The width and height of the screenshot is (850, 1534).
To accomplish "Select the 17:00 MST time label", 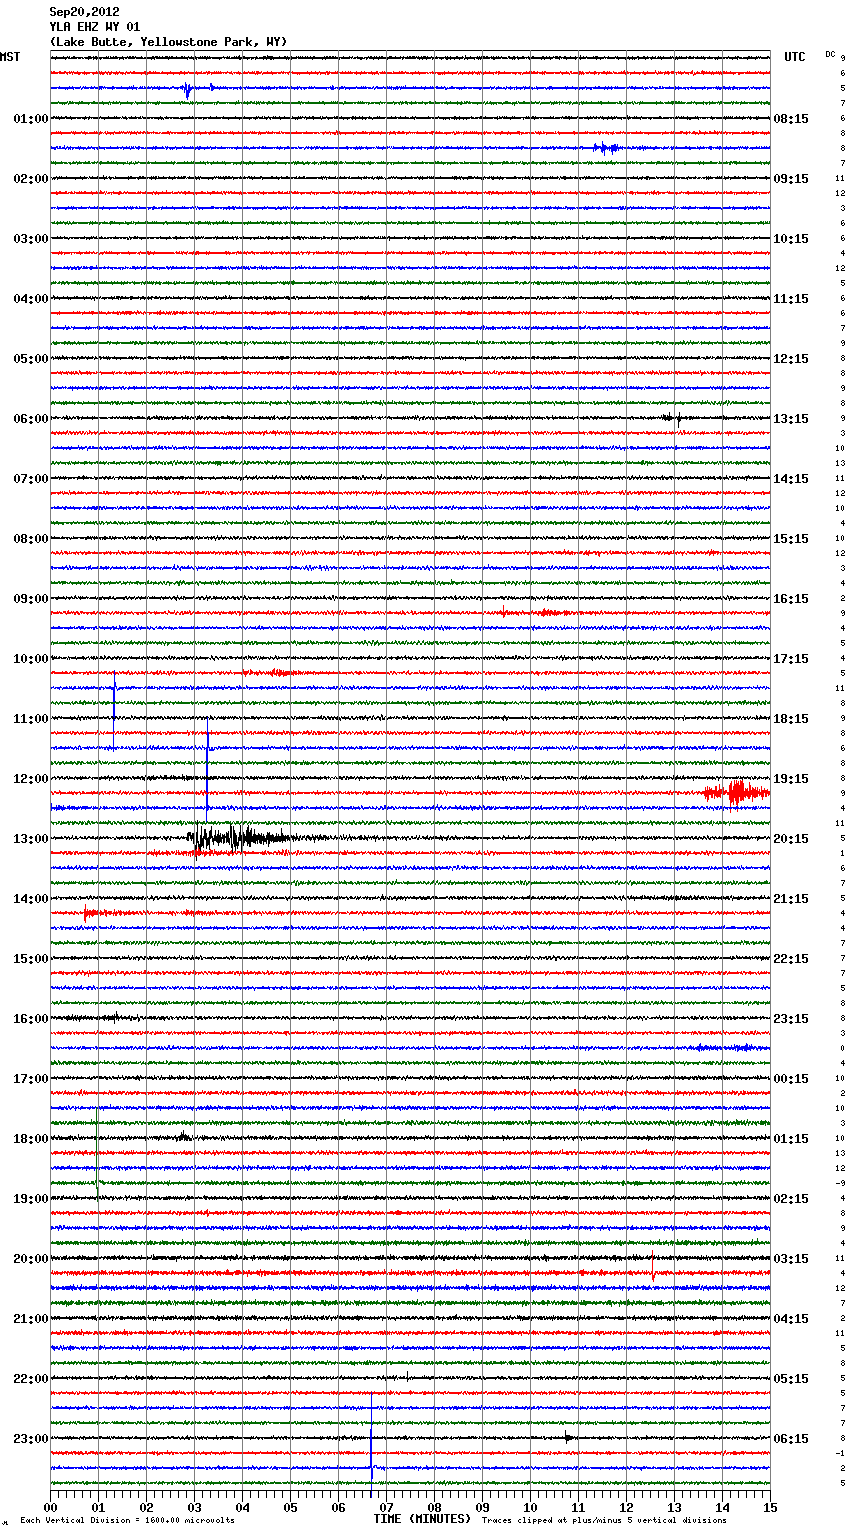I will (x=31, y=1079).
